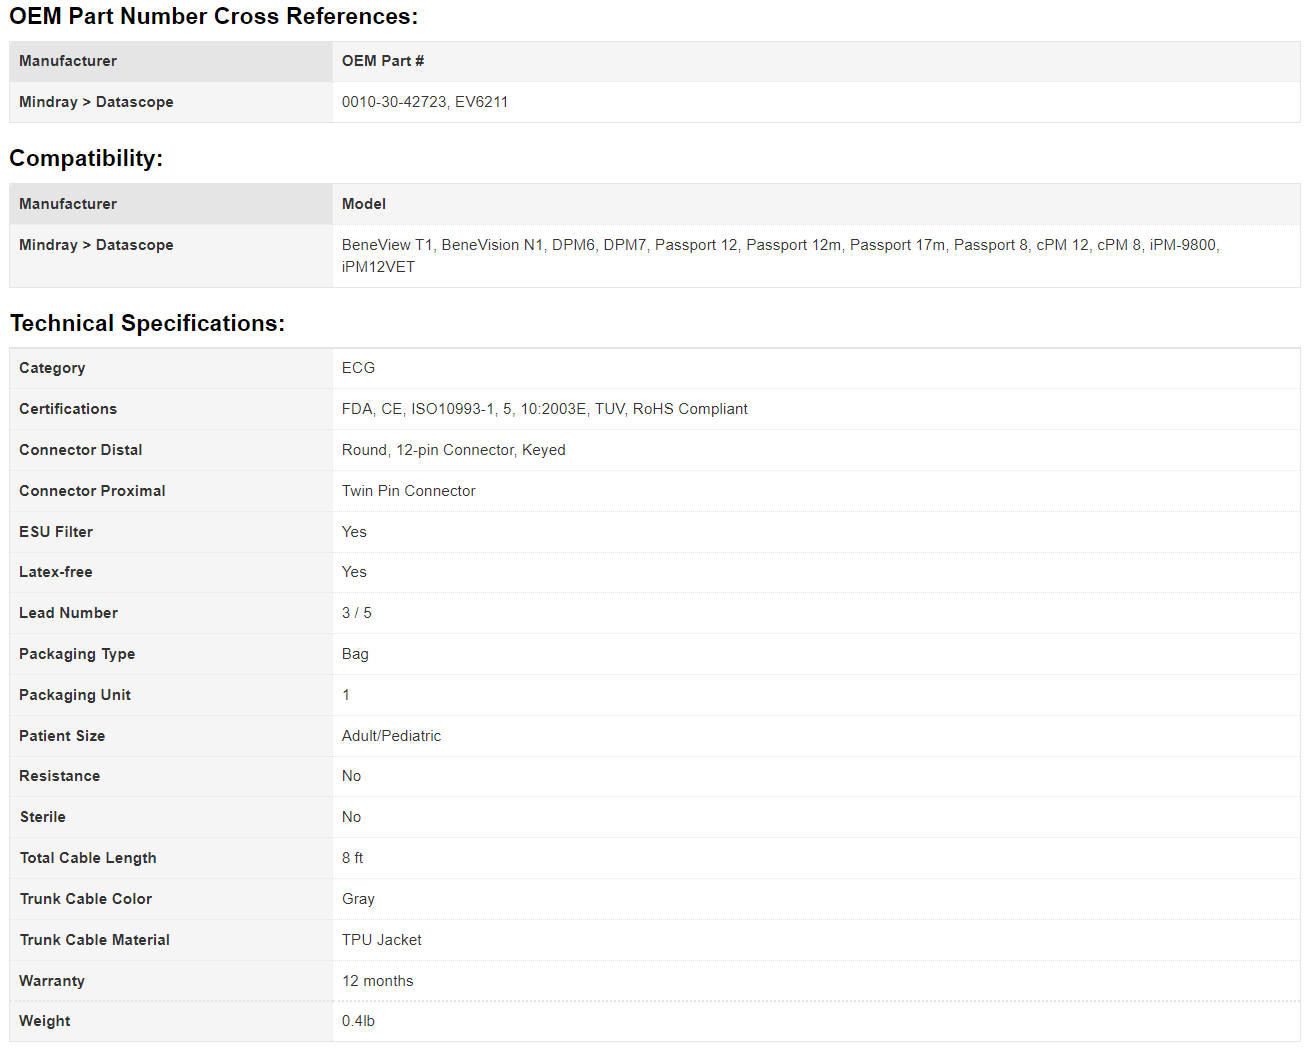
Task: Select the ECG category value
Action: [x=358, y=368]
